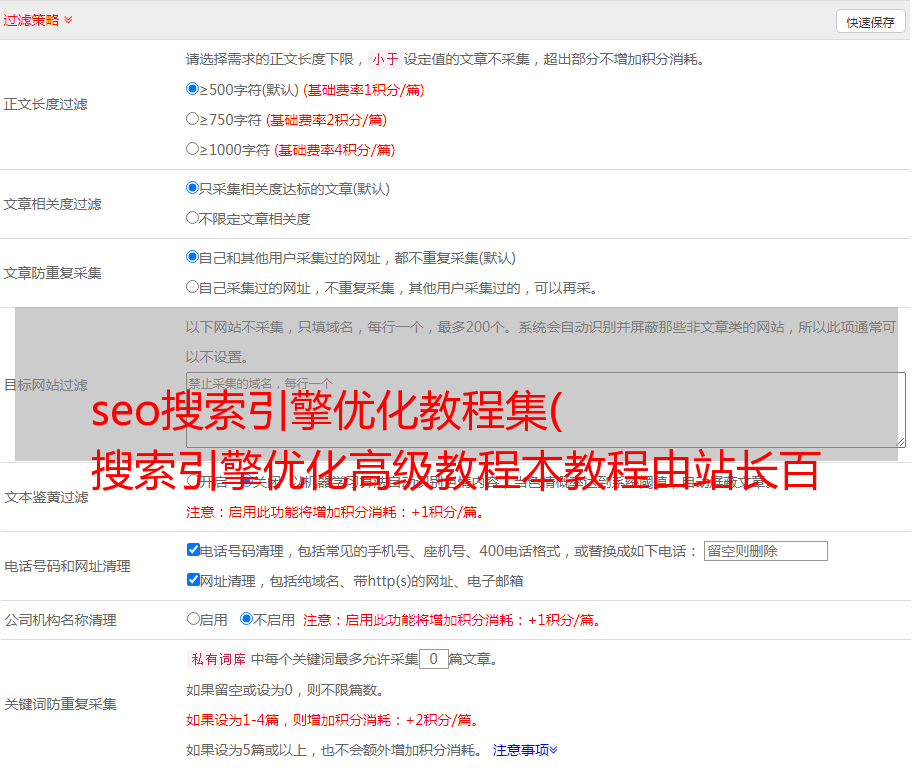Image resolution: width=912 pixels, height=768 pixels.
Task: Click the keyword article count input box
Action: 433,659
